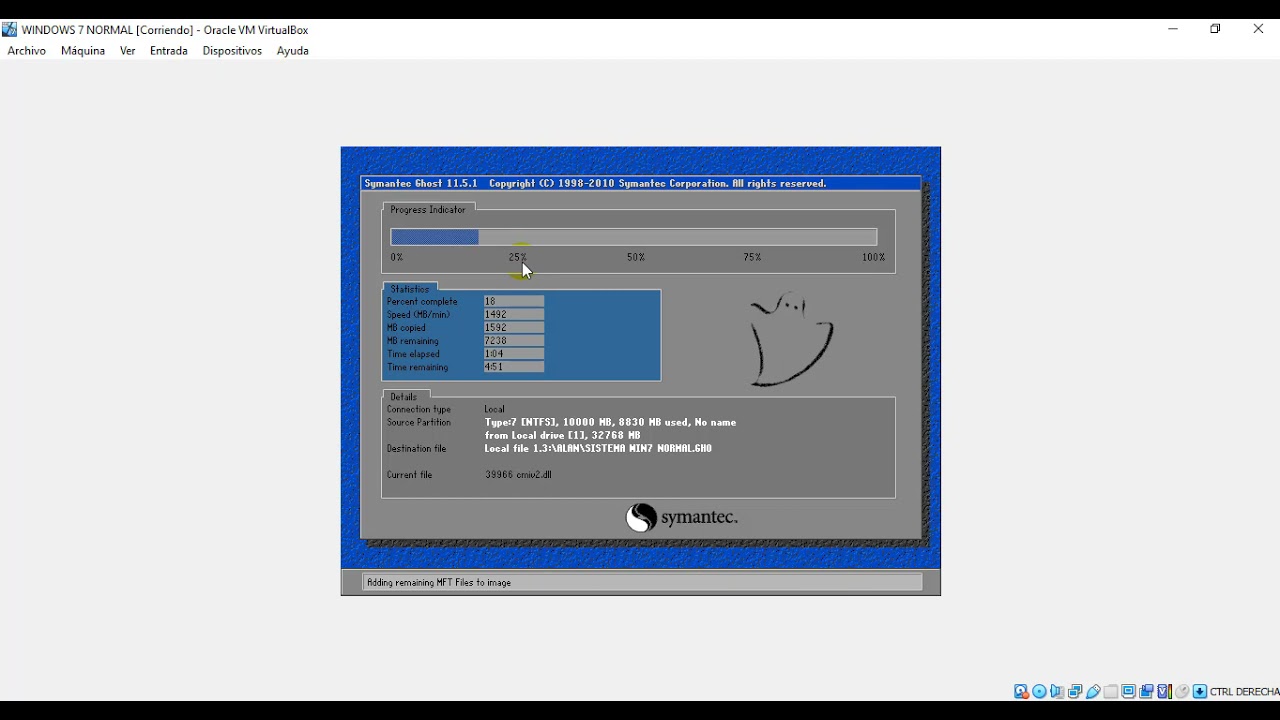Minimize the VirtualBox window

[x=1173, y=29]
